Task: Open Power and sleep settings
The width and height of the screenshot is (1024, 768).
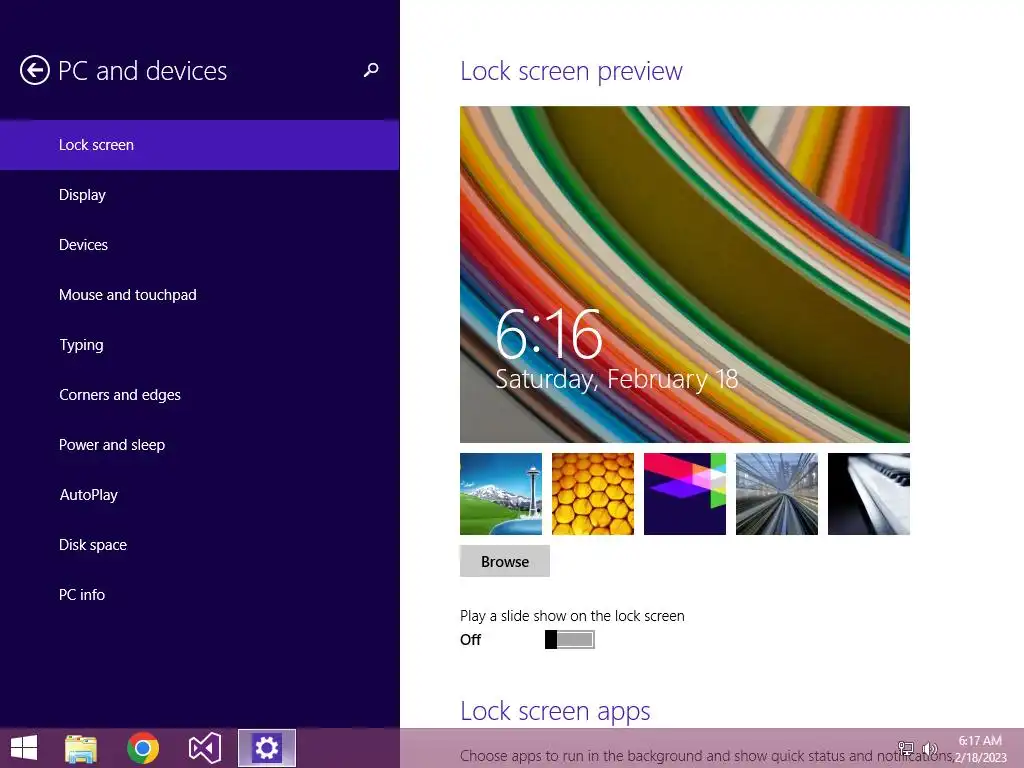Action: 199,445
